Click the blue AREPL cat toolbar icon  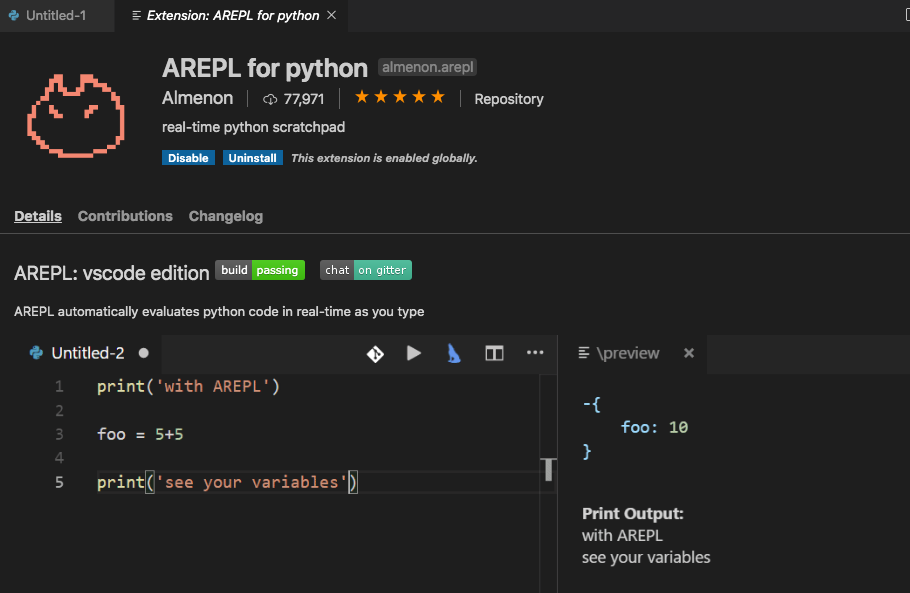point(454,353)
